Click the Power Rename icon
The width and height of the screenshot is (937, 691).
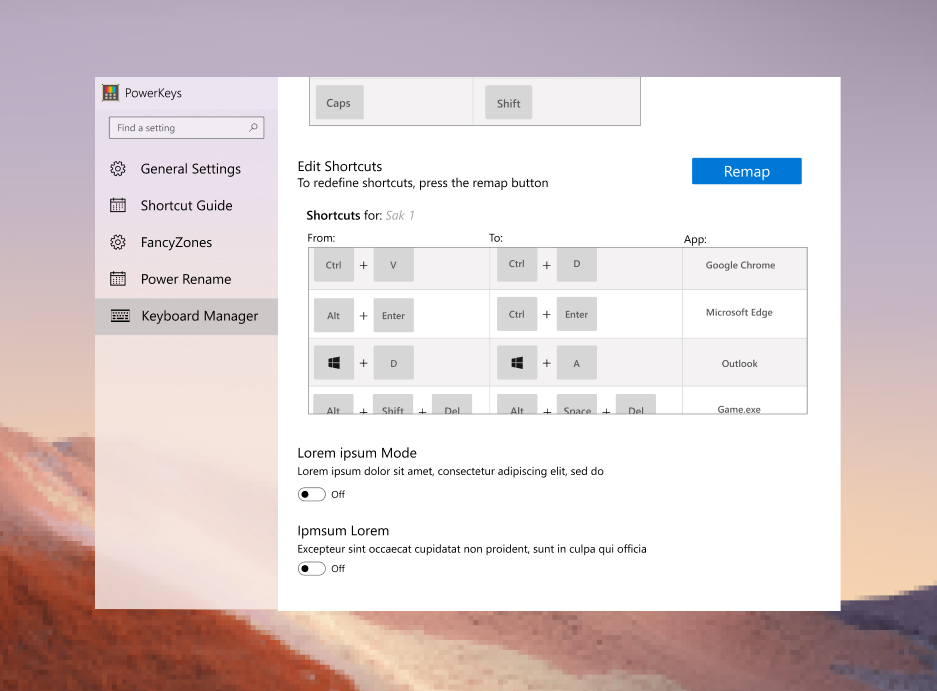coord(121,278)
